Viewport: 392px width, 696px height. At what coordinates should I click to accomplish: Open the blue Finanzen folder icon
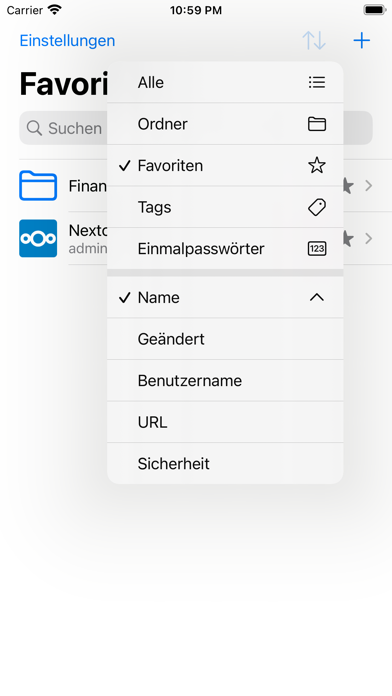[x=38, y=186]
